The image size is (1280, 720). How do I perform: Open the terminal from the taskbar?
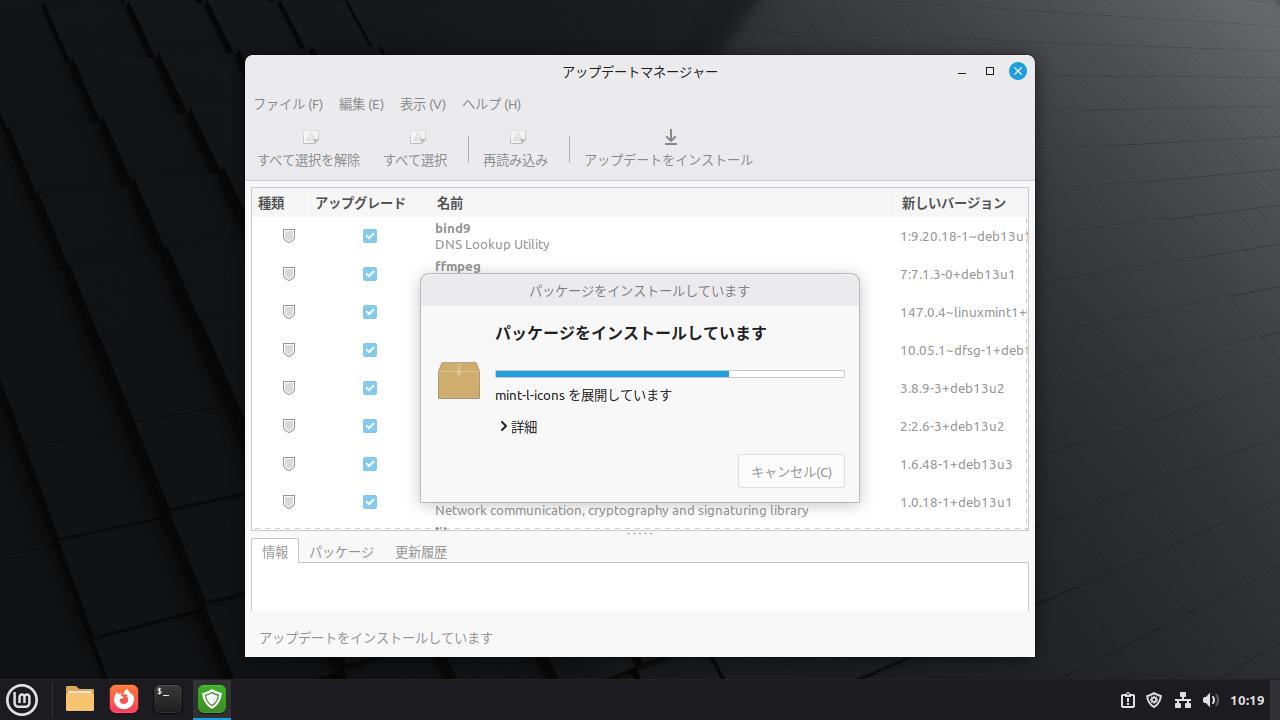coord(167,699)
